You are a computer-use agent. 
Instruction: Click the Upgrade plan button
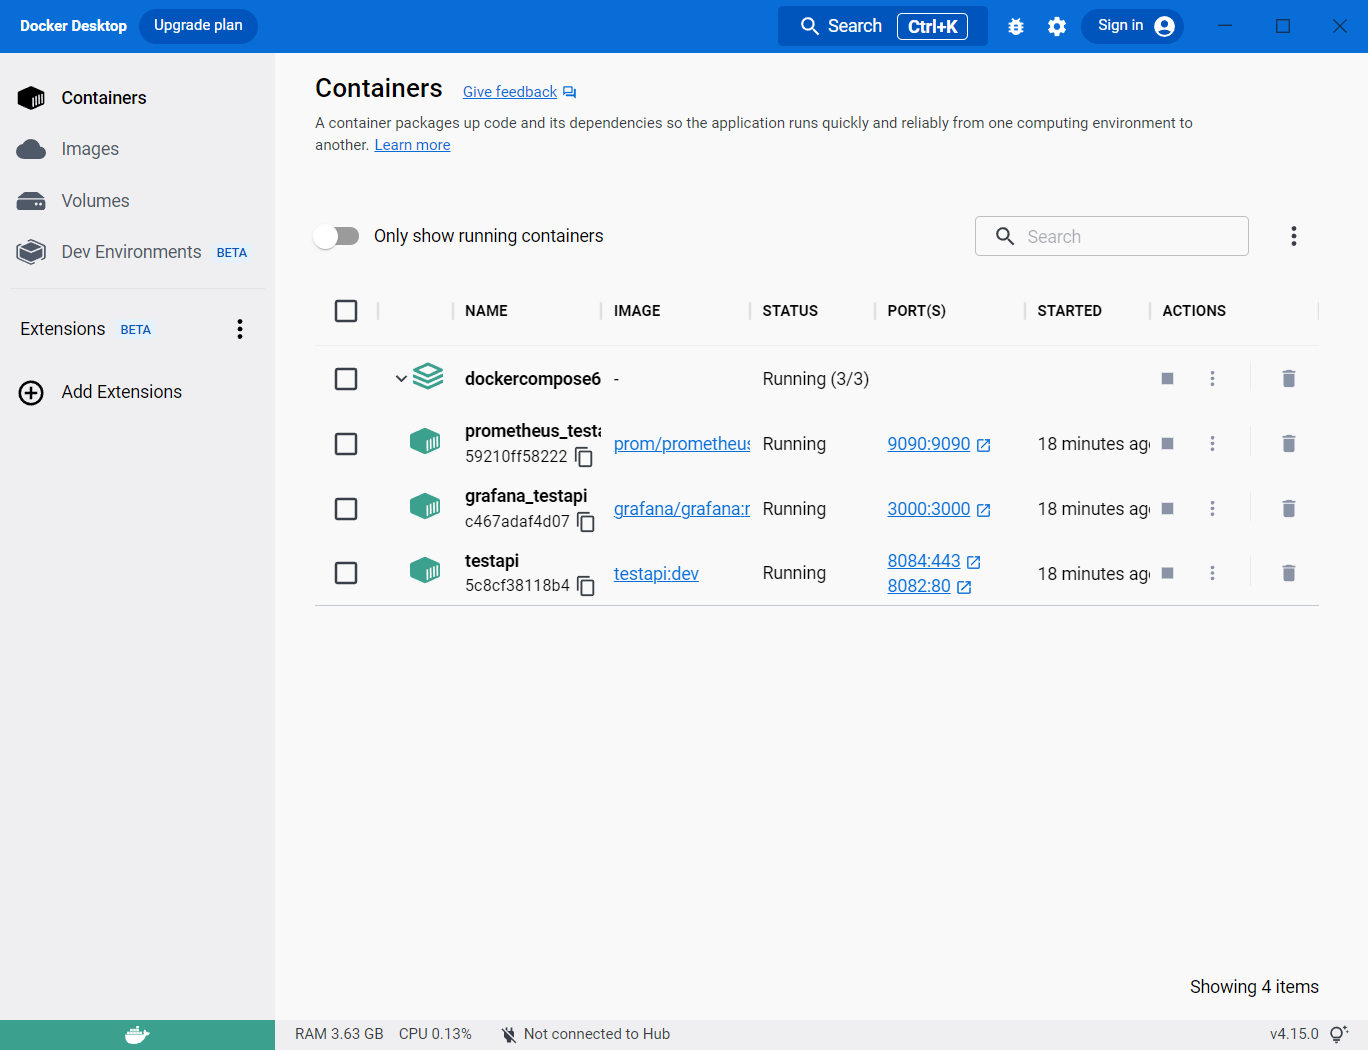[x=198, y=26]
